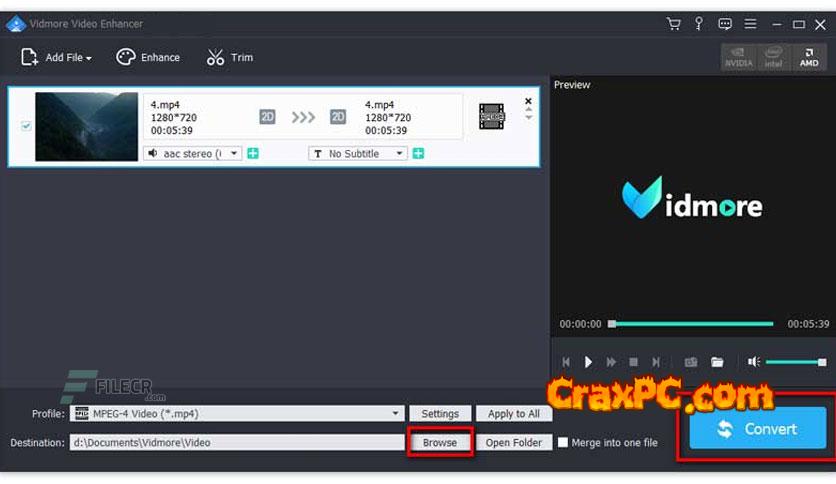Open the aac stereo audio track dropdown

pyautogui.click(x=192, y=154)
